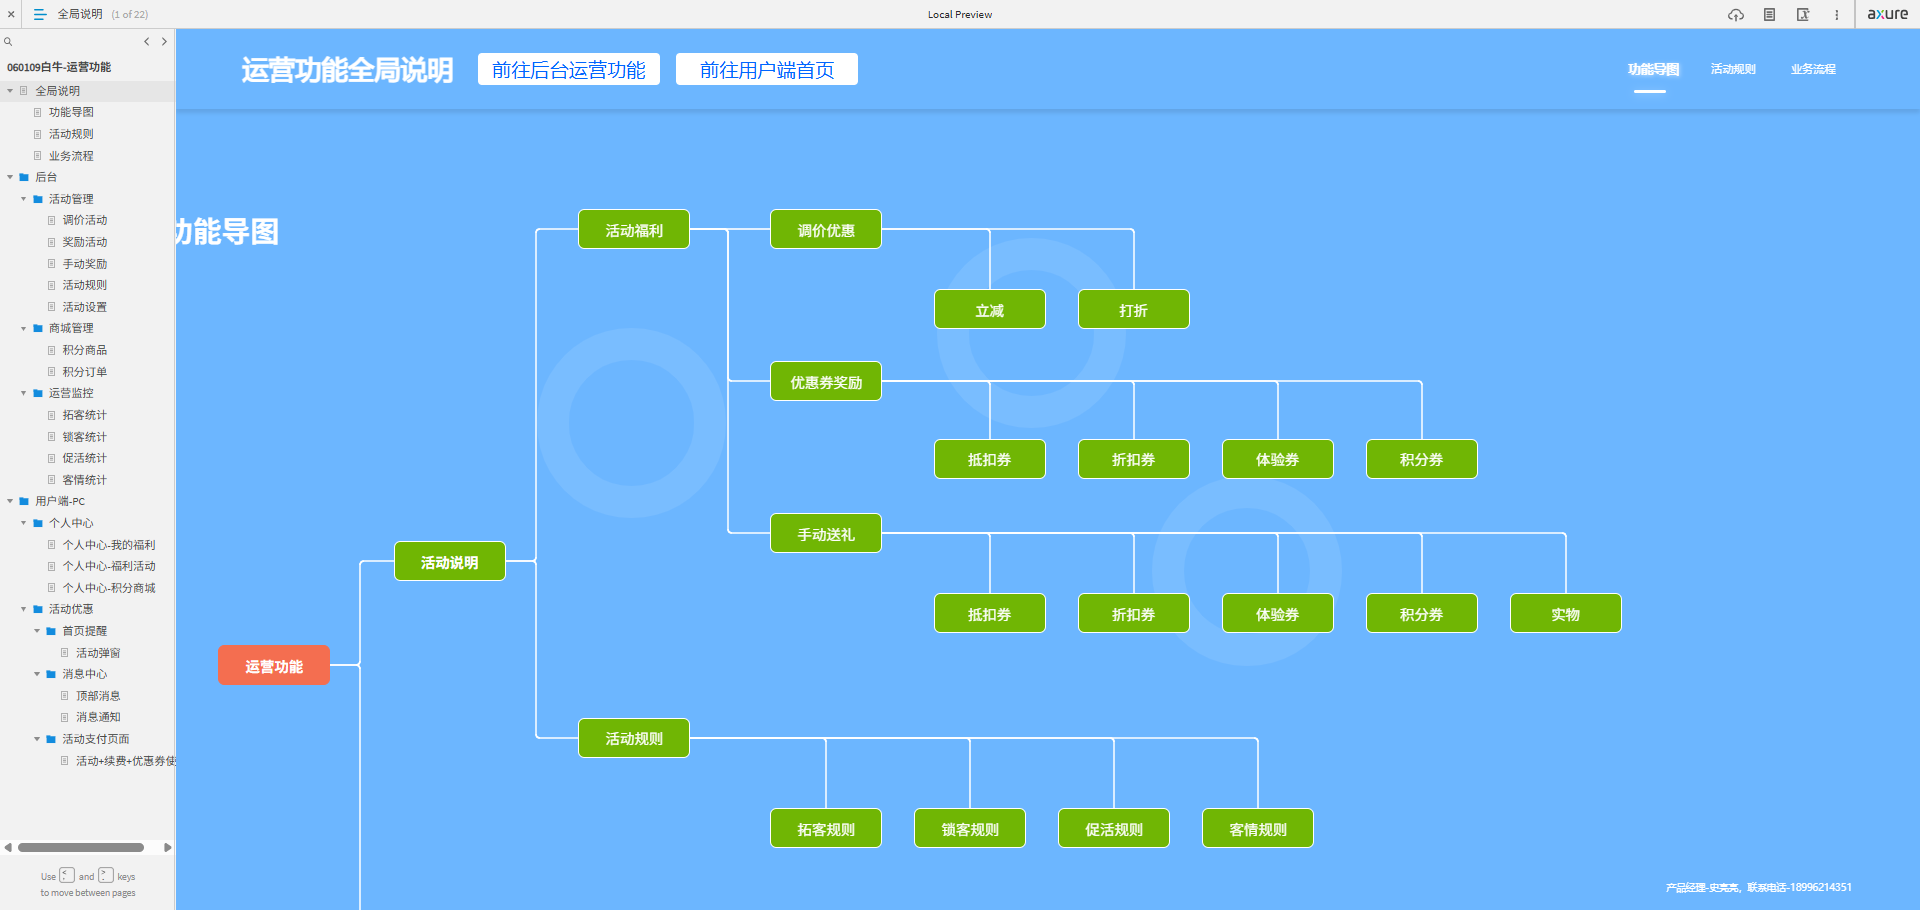Screen dimensions: 1920x910
Task: Click the sitemap horizontal scrollbar thumb
Action: [81, 847]
